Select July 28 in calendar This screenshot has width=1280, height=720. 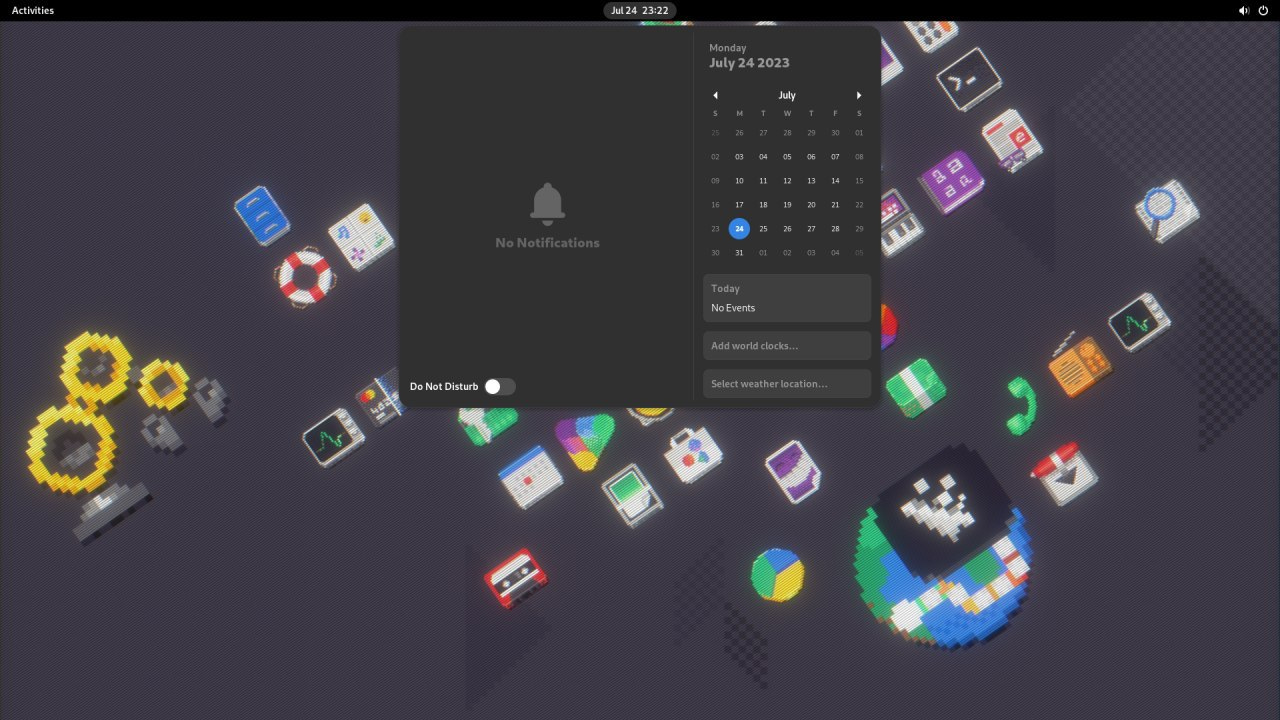coord(835,229)
